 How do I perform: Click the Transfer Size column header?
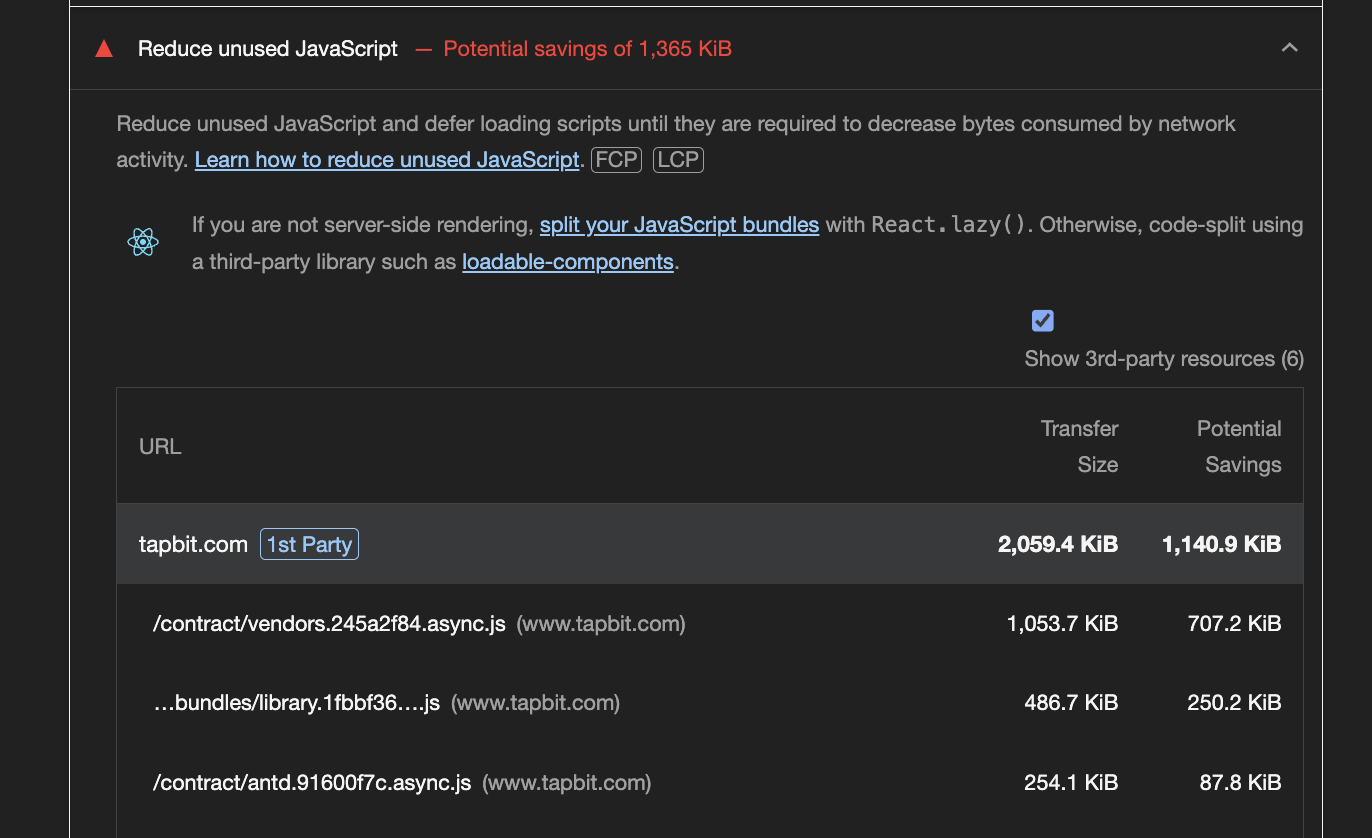click(x=1079, y=446)
